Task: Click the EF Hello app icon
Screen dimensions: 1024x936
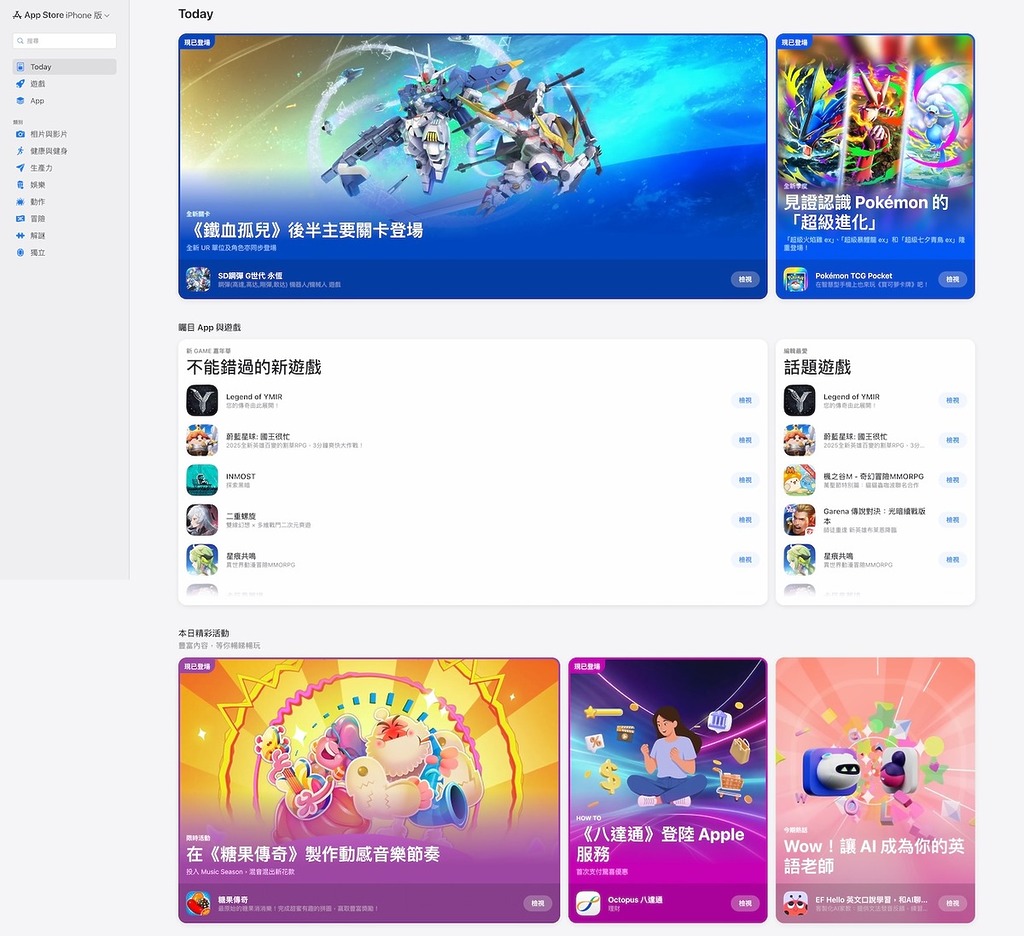Action: (x=796, y=902)
